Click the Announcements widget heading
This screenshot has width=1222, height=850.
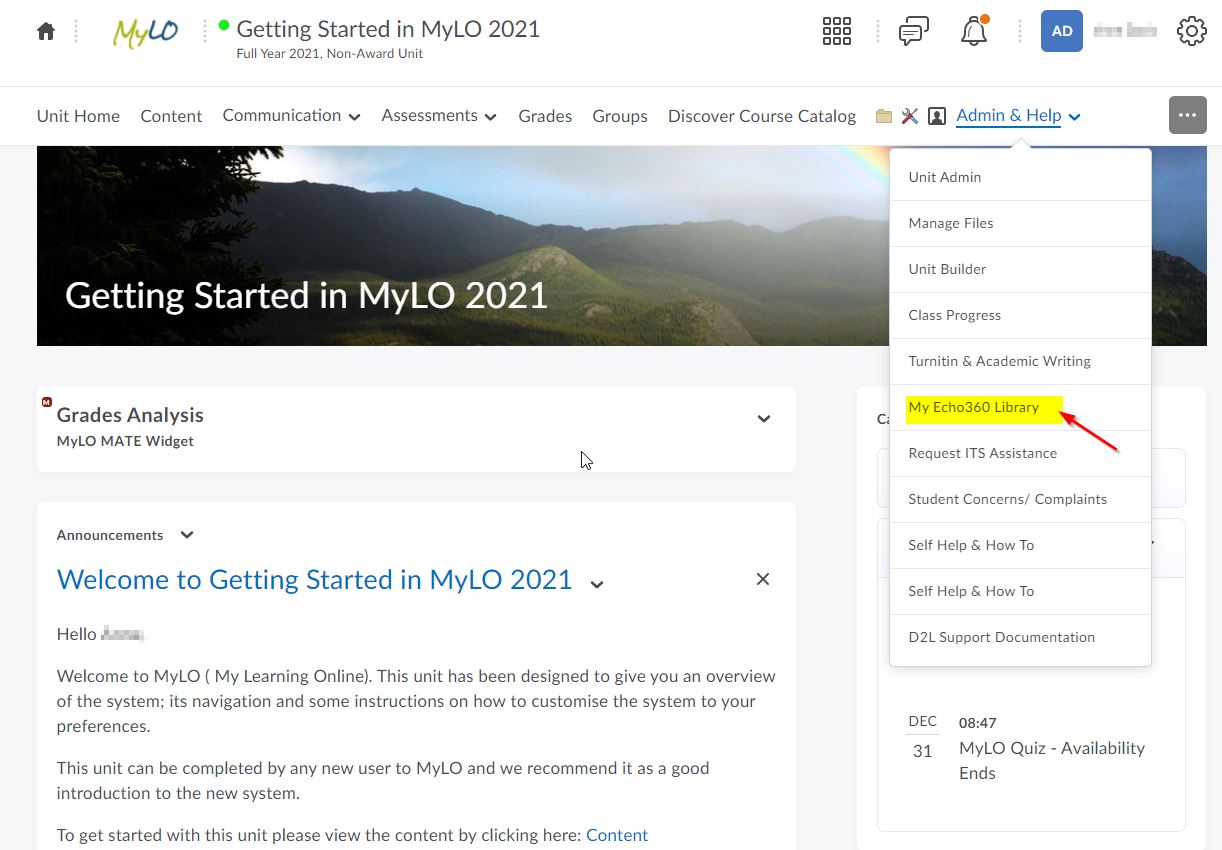[x=110, y=535]
